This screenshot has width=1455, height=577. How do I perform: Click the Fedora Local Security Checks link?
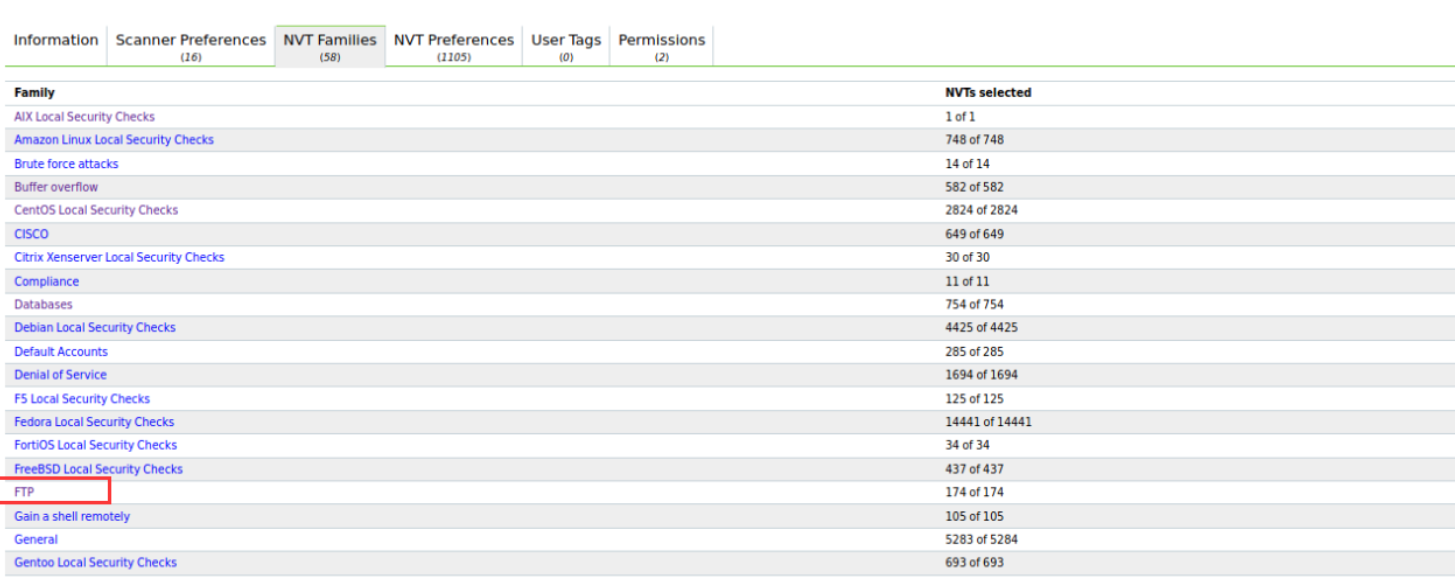tap(94, 422)
